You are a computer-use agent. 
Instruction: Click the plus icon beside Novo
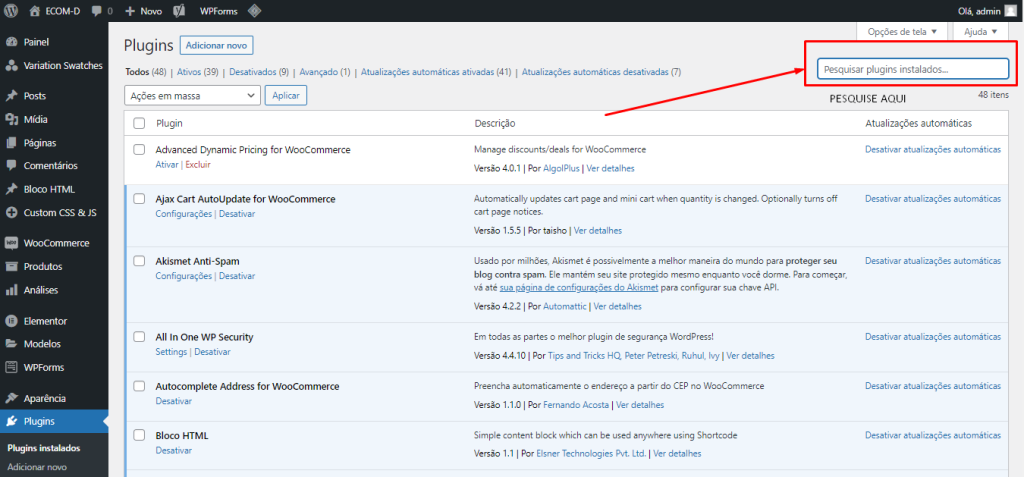[x=130, y=11]
